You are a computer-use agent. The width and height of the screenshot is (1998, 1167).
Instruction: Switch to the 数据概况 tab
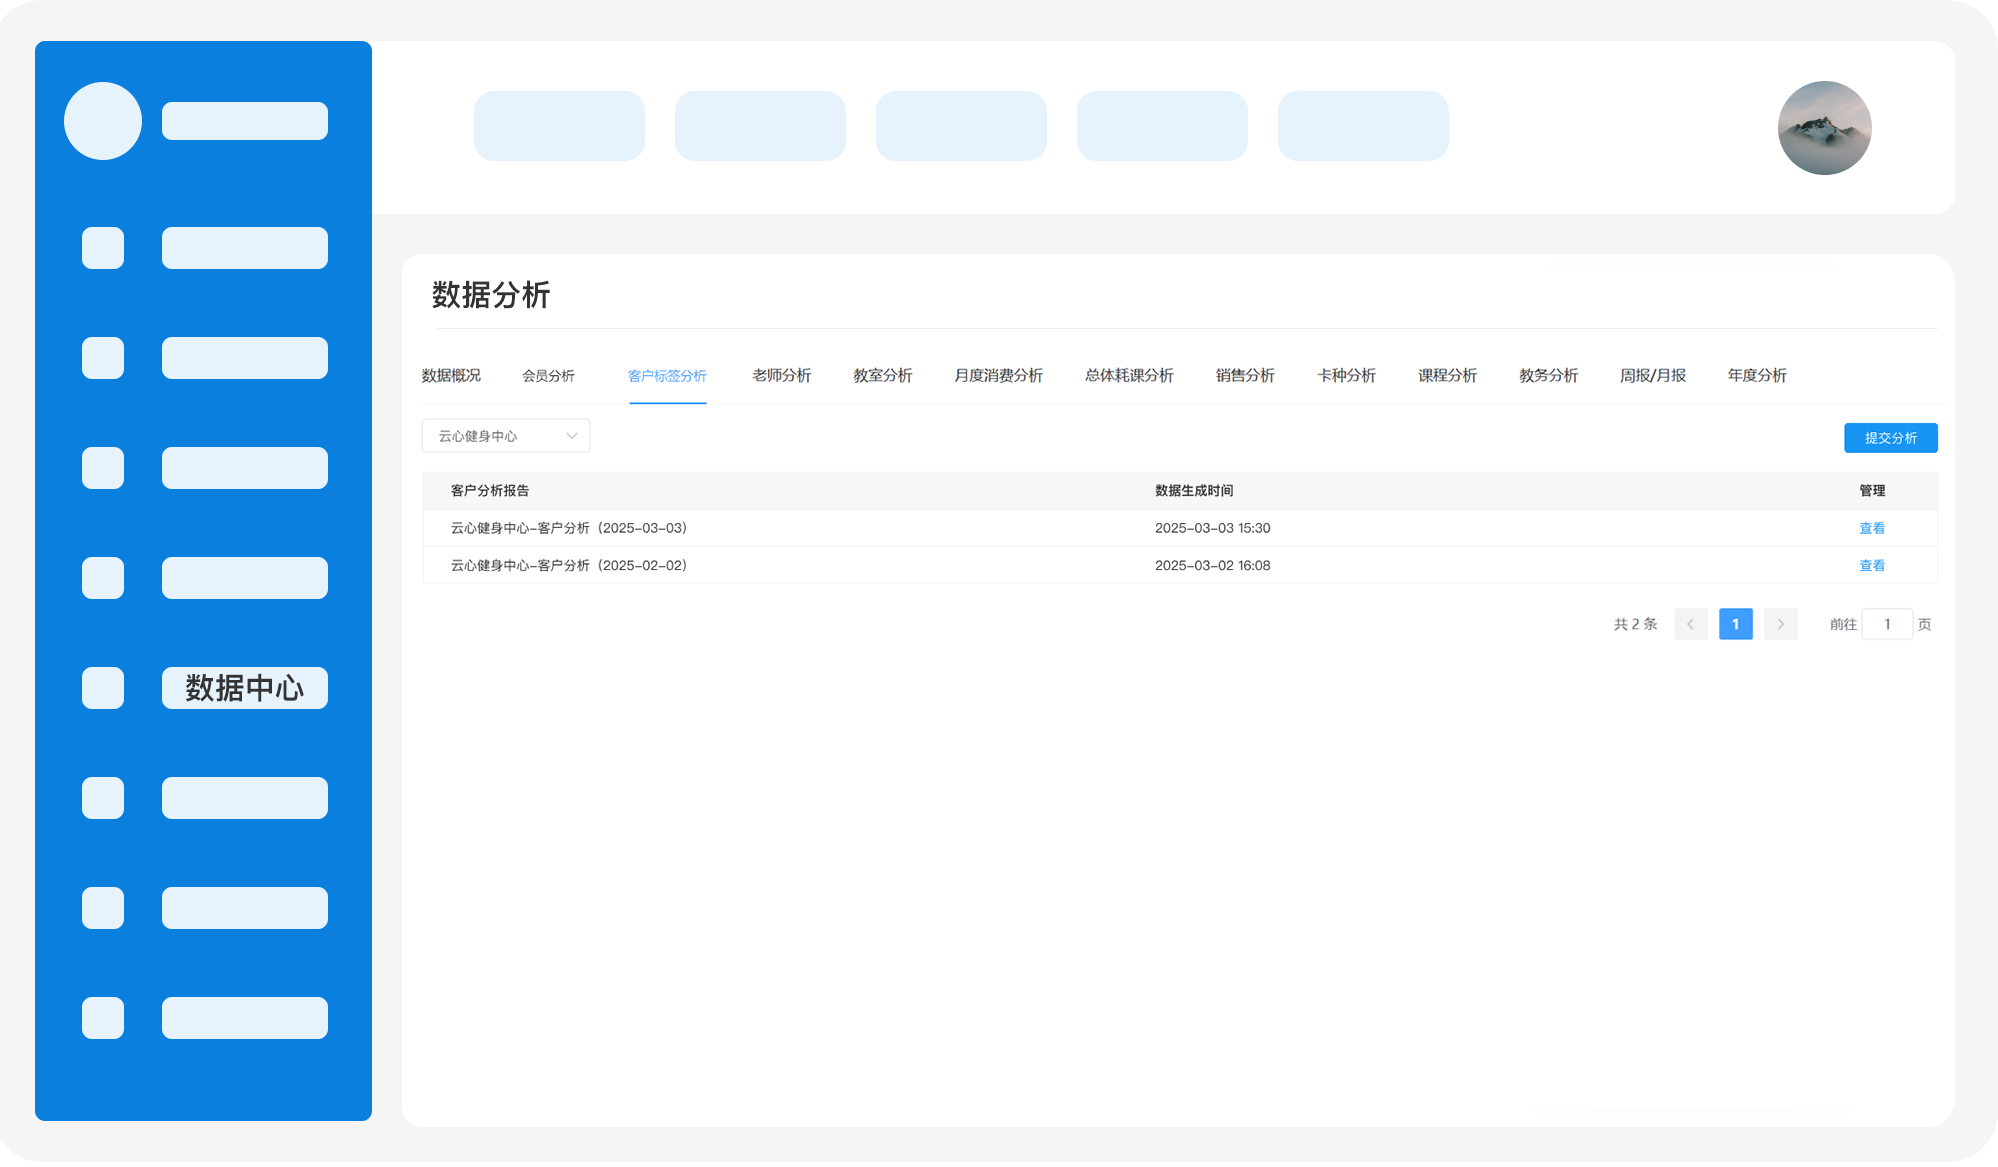coord(451,376)
